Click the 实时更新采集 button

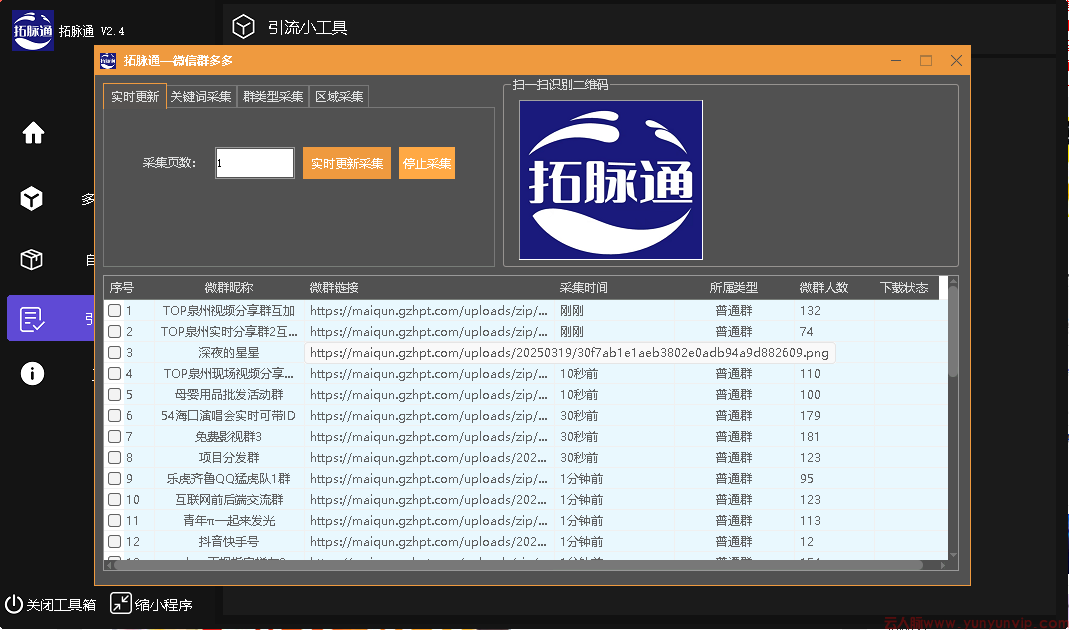pyautogui.click(x=347, y=163)
